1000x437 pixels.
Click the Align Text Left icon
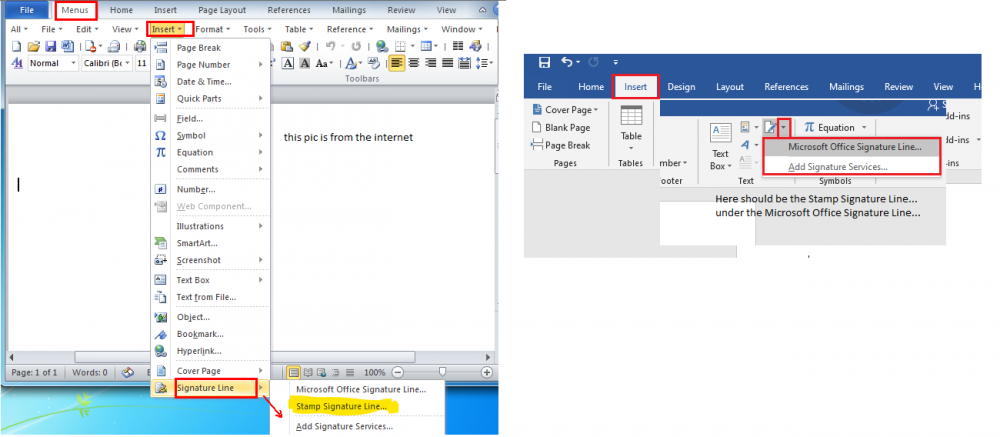pos(397,63)
